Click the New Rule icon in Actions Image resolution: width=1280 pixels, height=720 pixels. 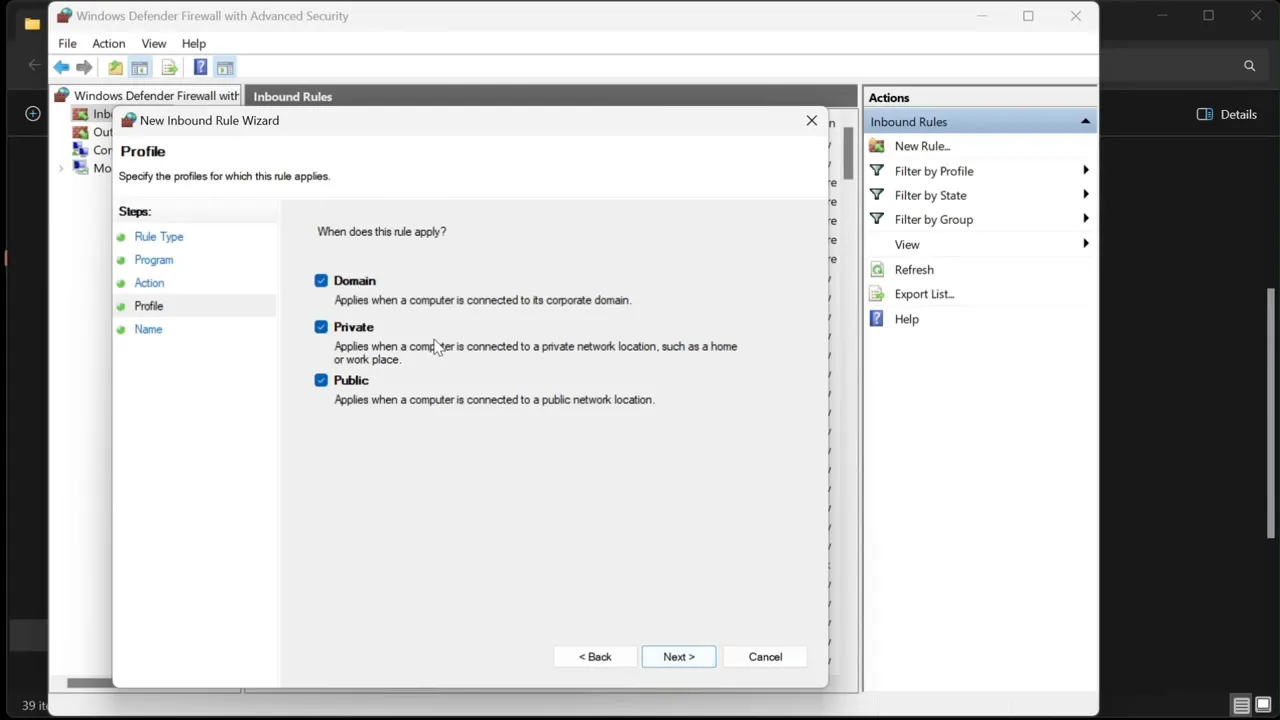877,146
